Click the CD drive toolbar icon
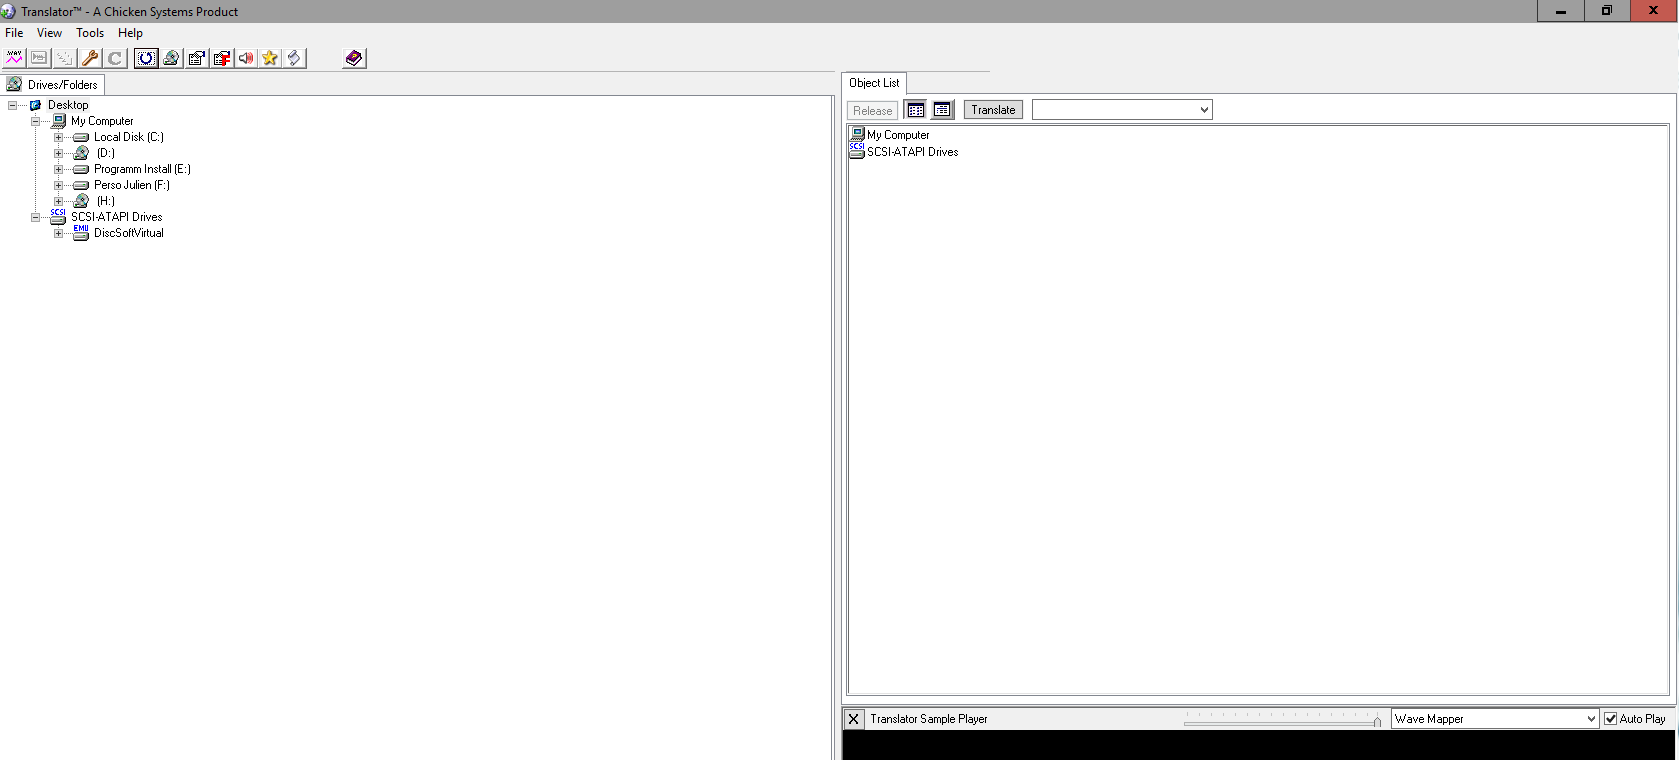Viewport: 1679px width, 760px height. [x=171, y=58]
